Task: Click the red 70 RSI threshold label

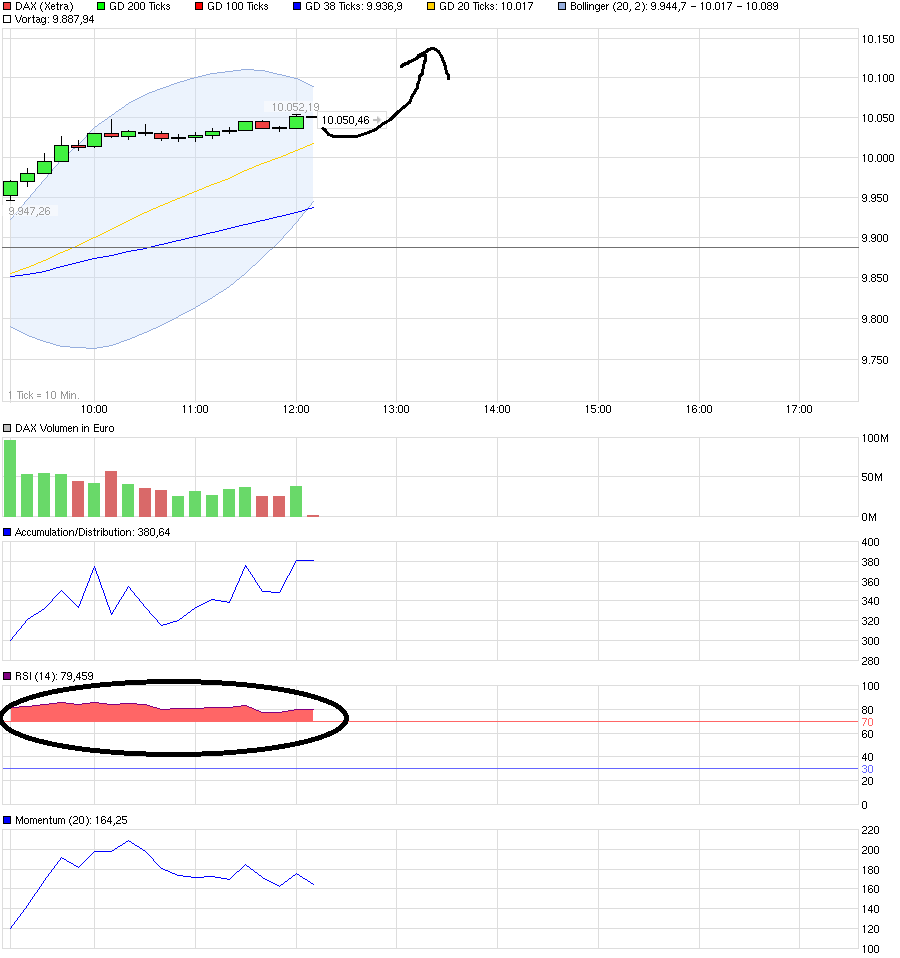Action: tap(867, 722)
